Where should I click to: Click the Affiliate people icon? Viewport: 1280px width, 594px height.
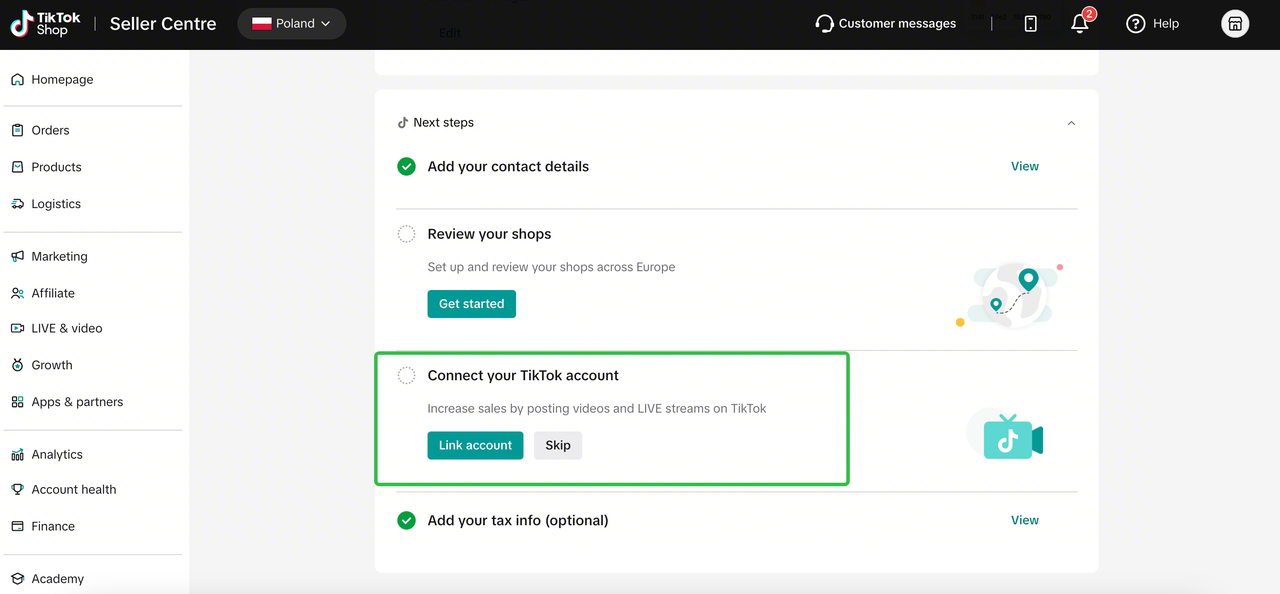tap(17, 293)
